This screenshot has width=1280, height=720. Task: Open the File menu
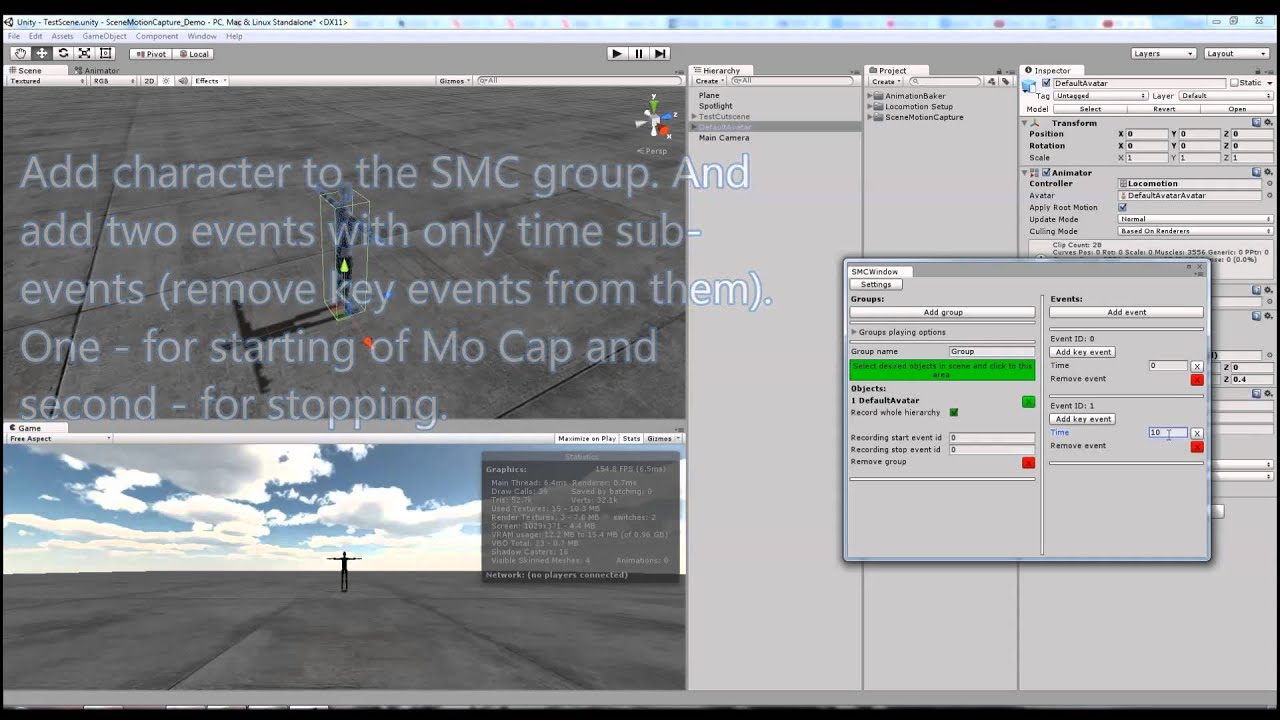click(x=14, y=36)
